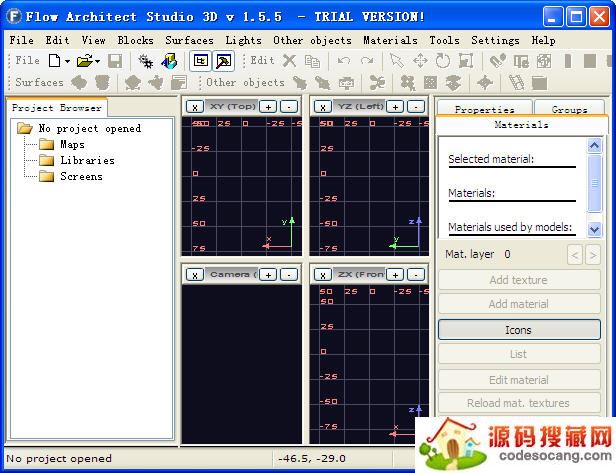Click the Undo arrow icon

pos(344,61)
